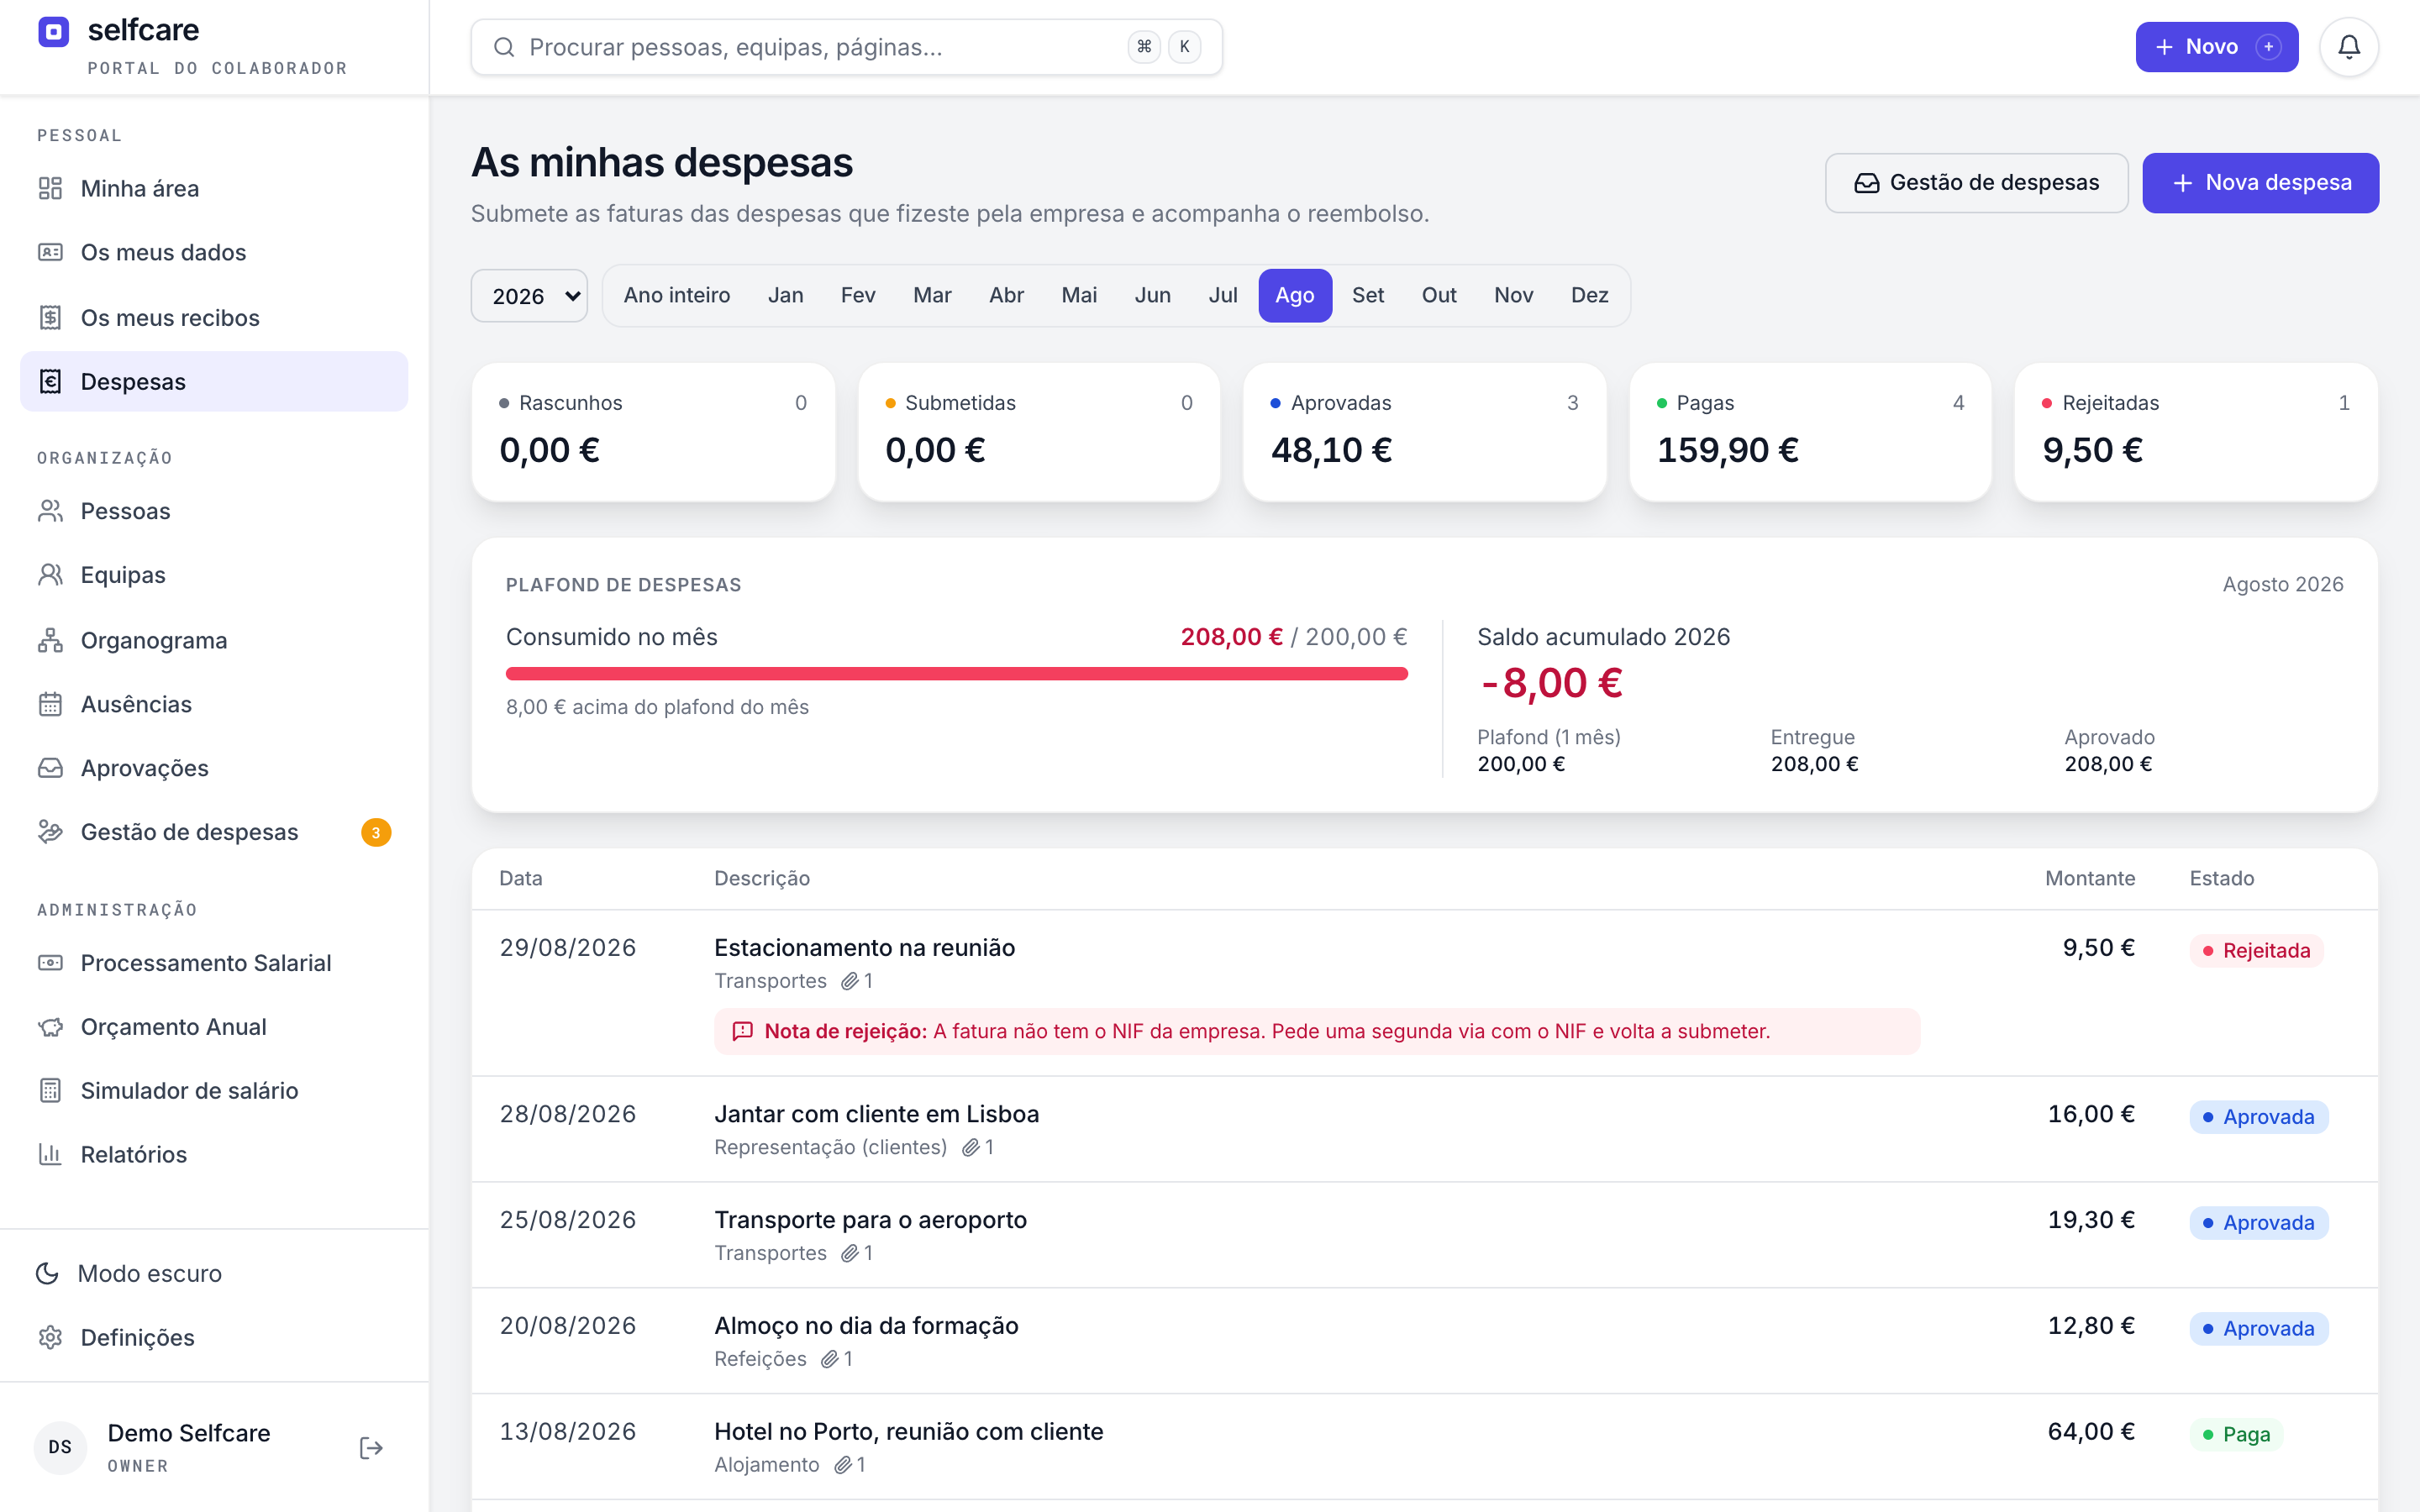Click the Novo button
The width and height of the screenshot is (2420, 1512).
click(2216, 47)
